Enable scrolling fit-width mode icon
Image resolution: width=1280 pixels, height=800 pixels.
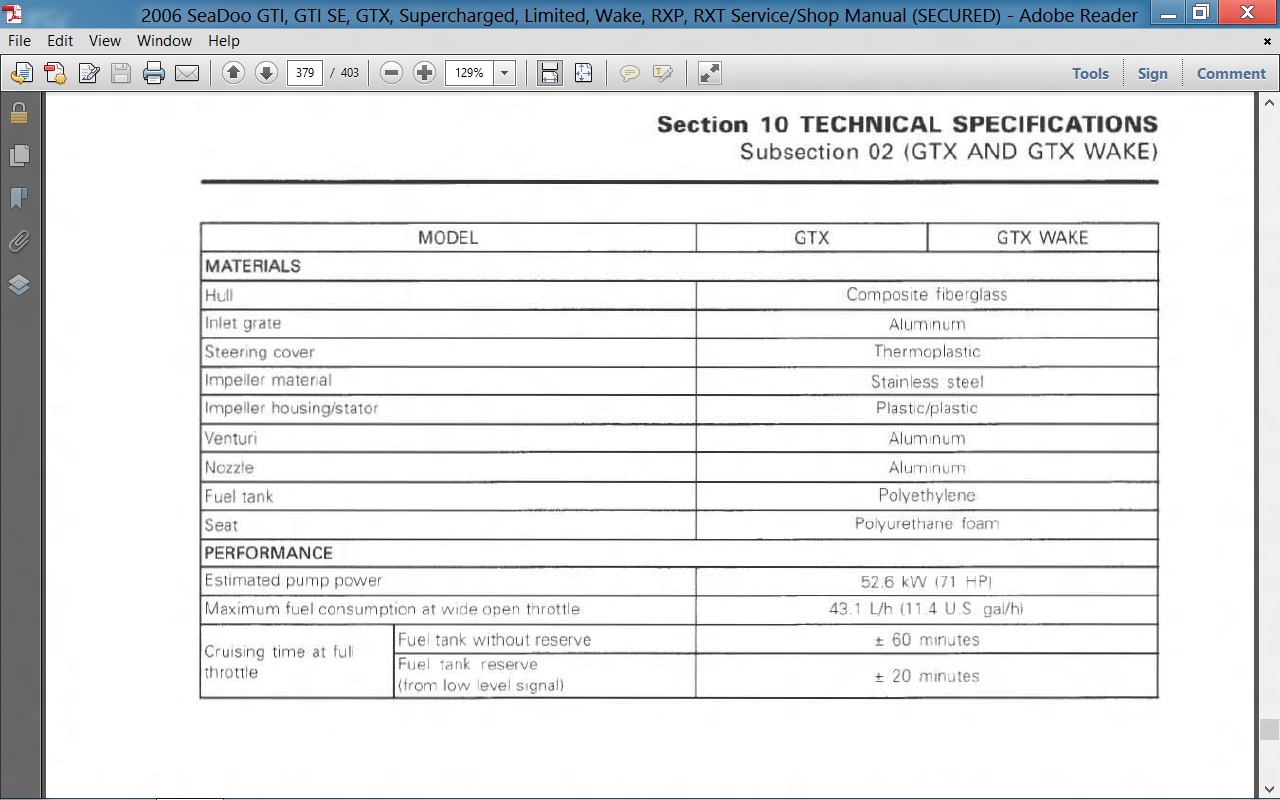550,73
